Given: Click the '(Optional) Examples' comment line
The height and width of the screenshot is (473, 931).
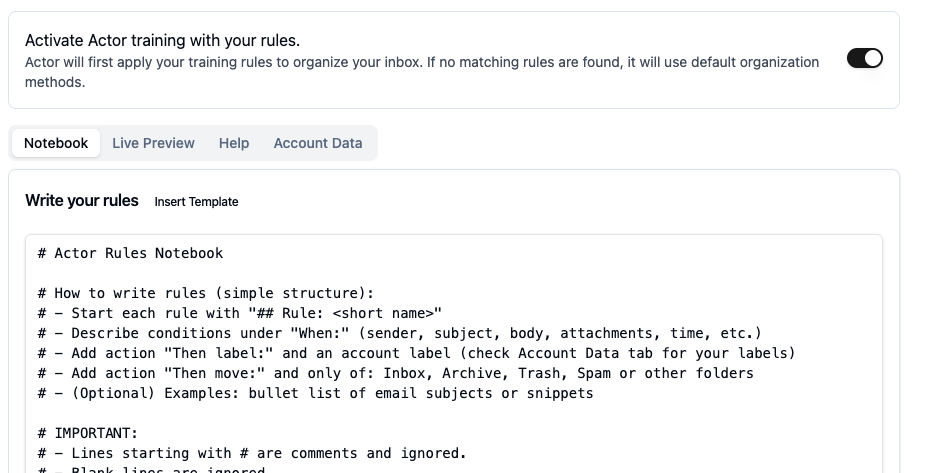Looking at the screenshot, I should click(316, 393).
